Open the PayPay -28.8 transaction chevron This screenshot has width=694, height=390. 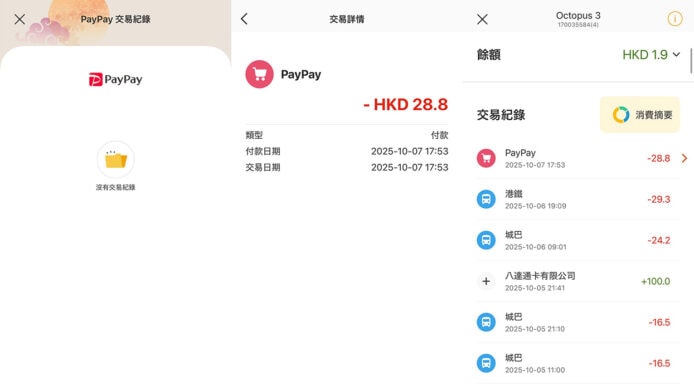point(684,158)
